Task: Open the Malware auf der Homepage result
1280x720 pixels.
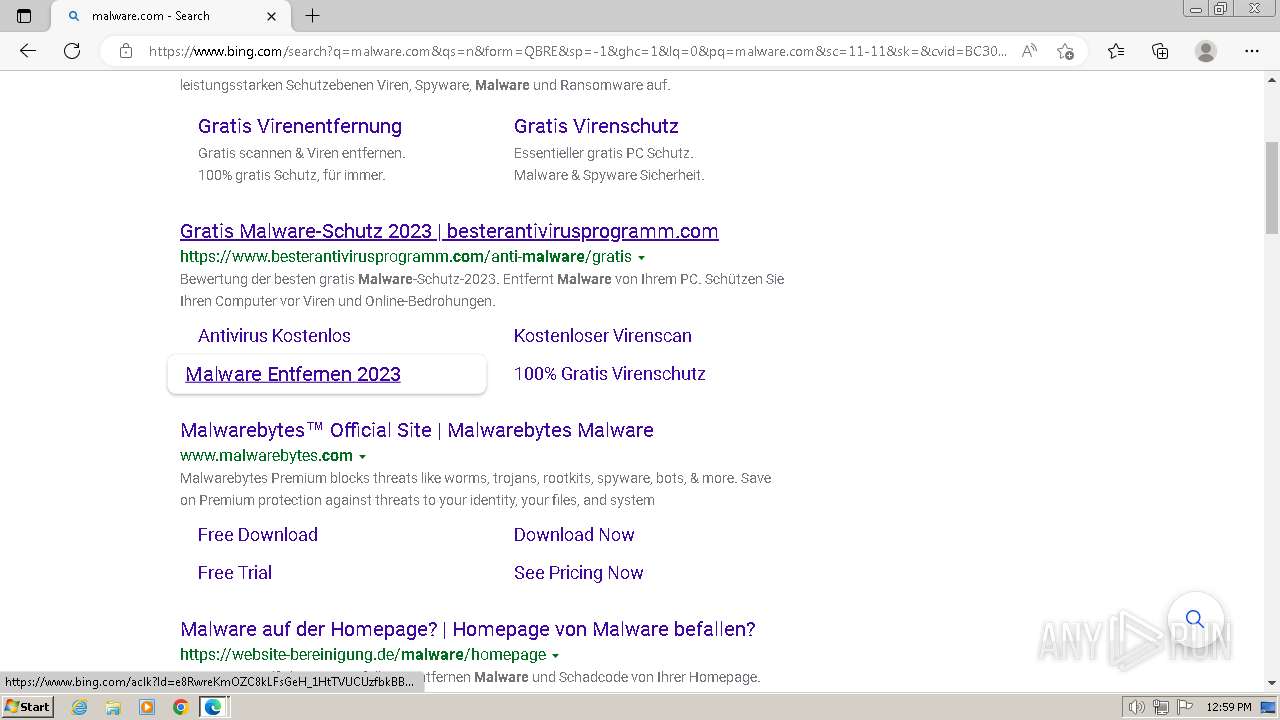Action: pyautogui.click(x=468, y=629)
